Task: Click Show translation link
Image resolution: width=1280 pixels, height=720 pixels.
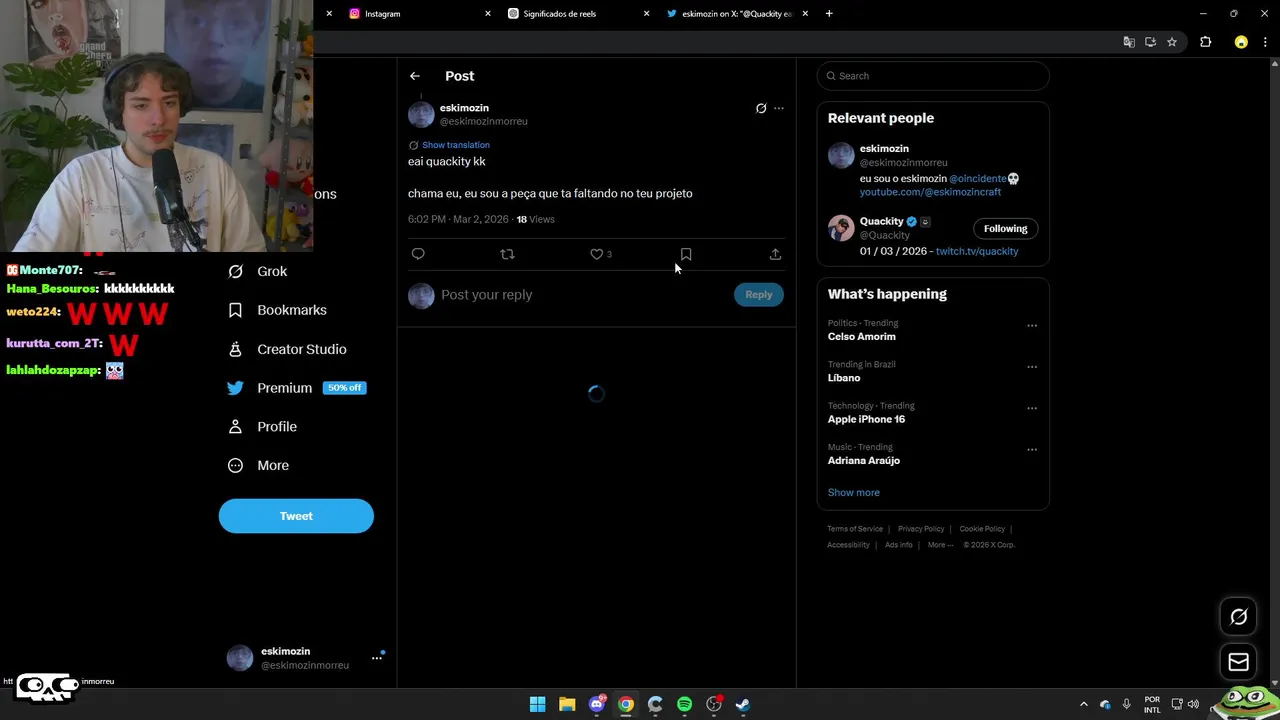Action: (x=456, y=145)
